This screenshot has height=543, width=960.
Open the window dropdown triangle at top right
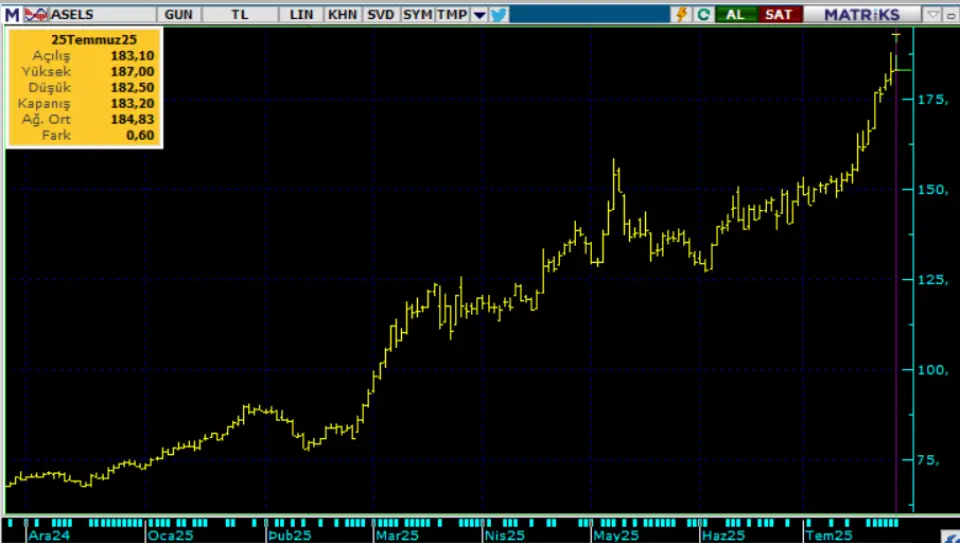pos(933,15)
